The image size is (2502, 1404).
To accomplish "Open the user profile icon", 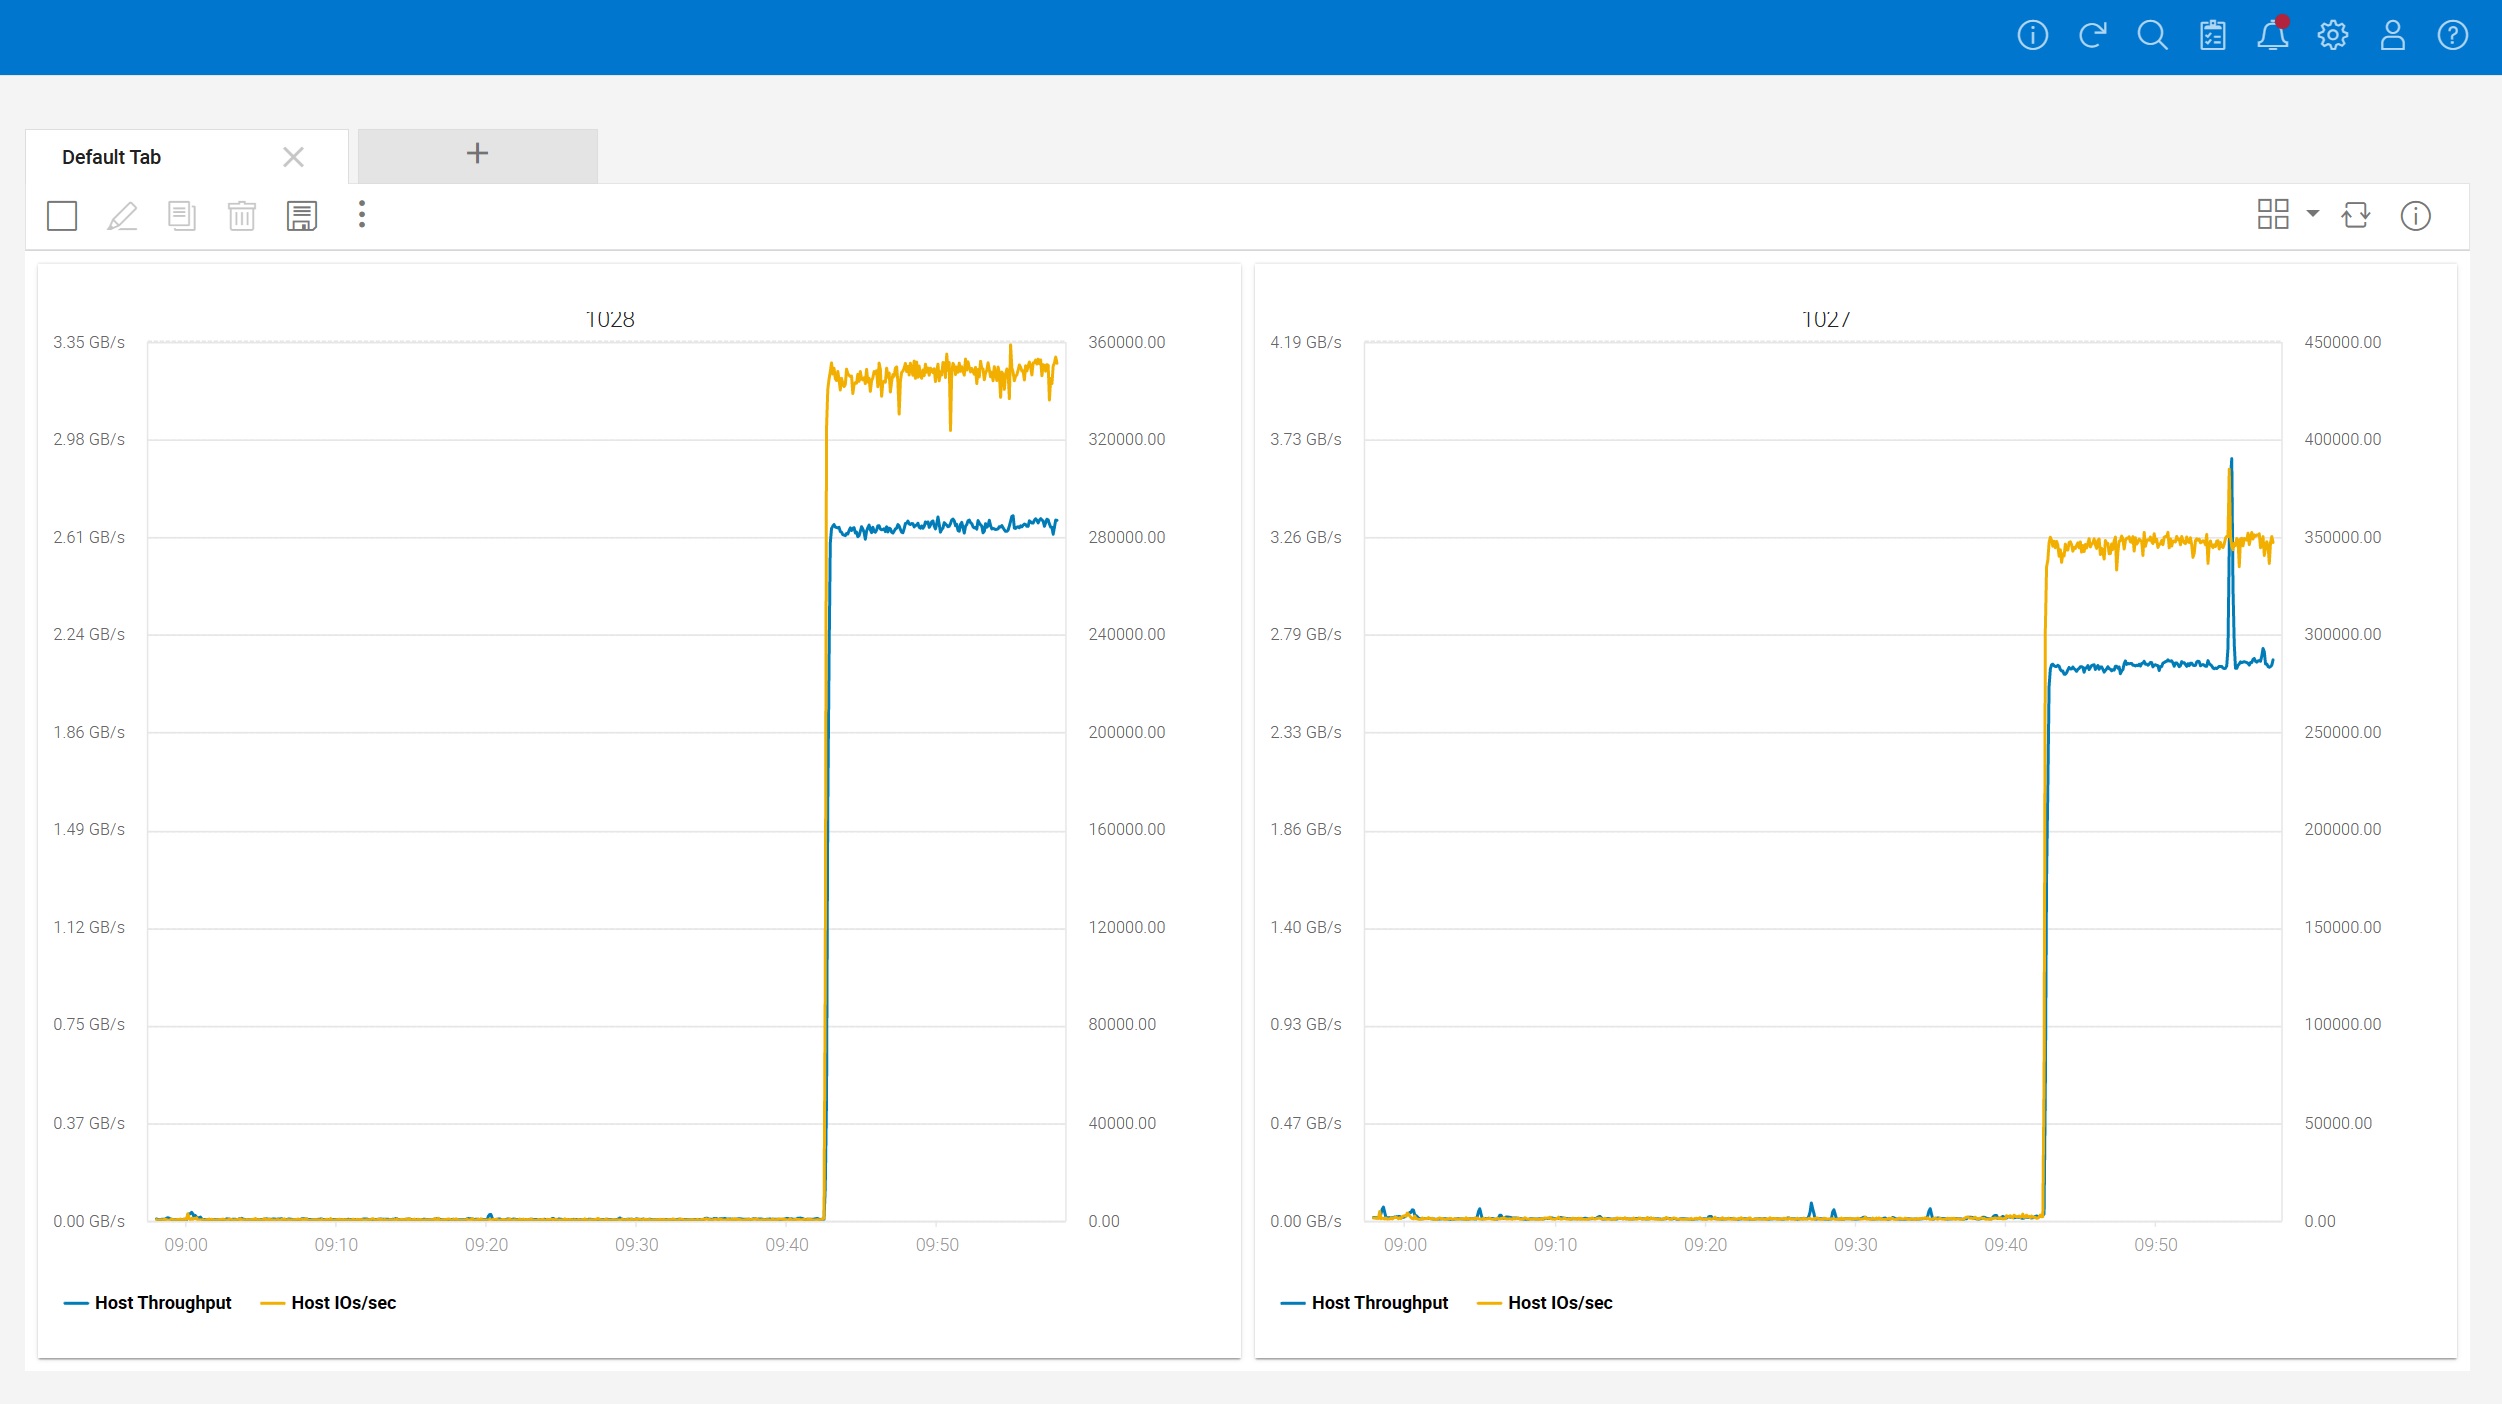I will coord(2392,36).
